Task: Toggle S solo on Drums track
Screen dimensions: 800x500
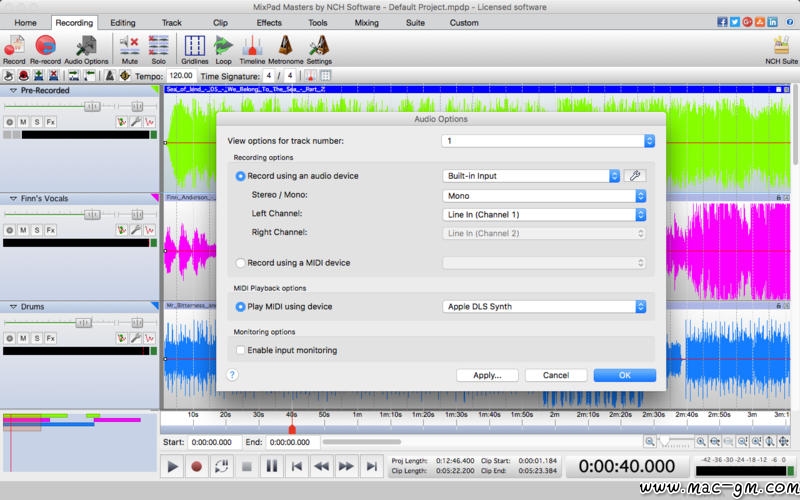Action: click(x=37, y=338)
